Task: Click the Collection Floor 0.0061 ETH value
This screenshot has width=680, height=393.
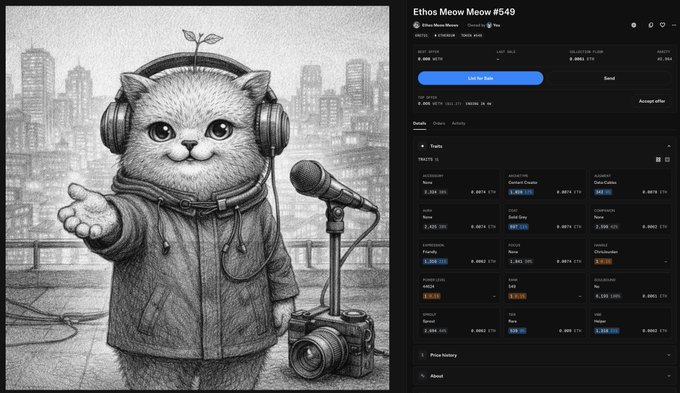Action: (582, 59)
